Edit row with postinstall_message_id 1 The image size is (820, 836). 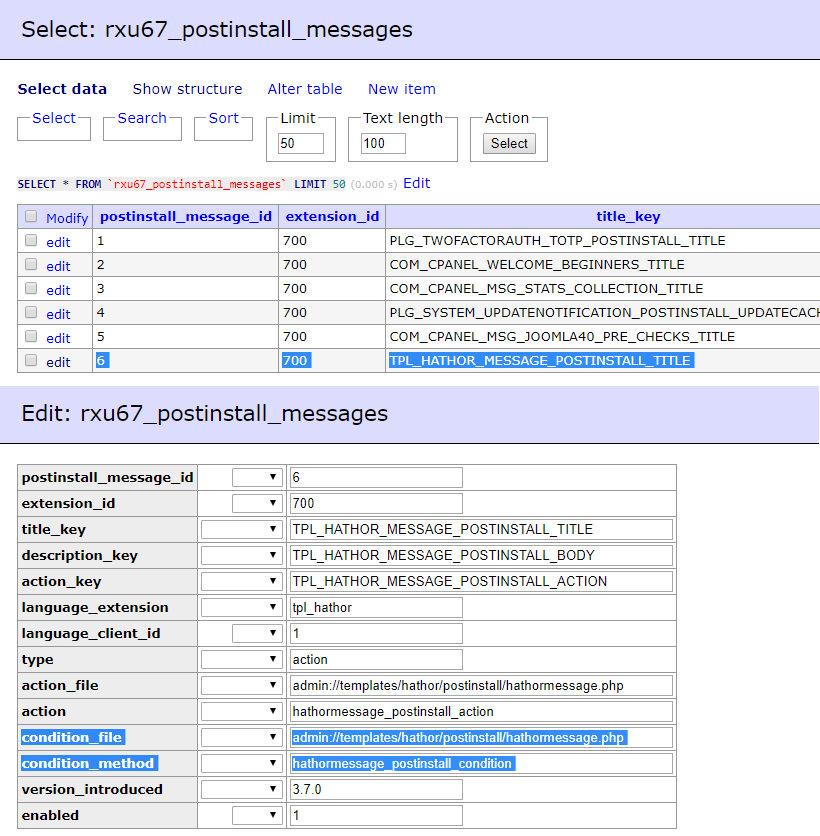click(58, 242)
